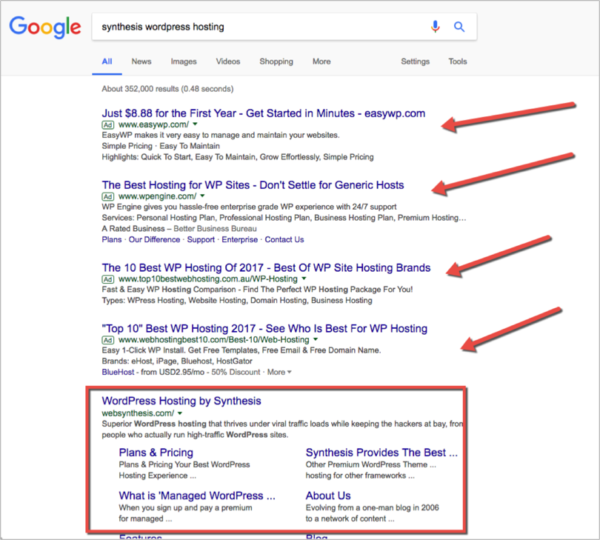Click Ad badge beside top10bestwebhosting.com.au
Screen dimensions: 600x540
(108, 279)
